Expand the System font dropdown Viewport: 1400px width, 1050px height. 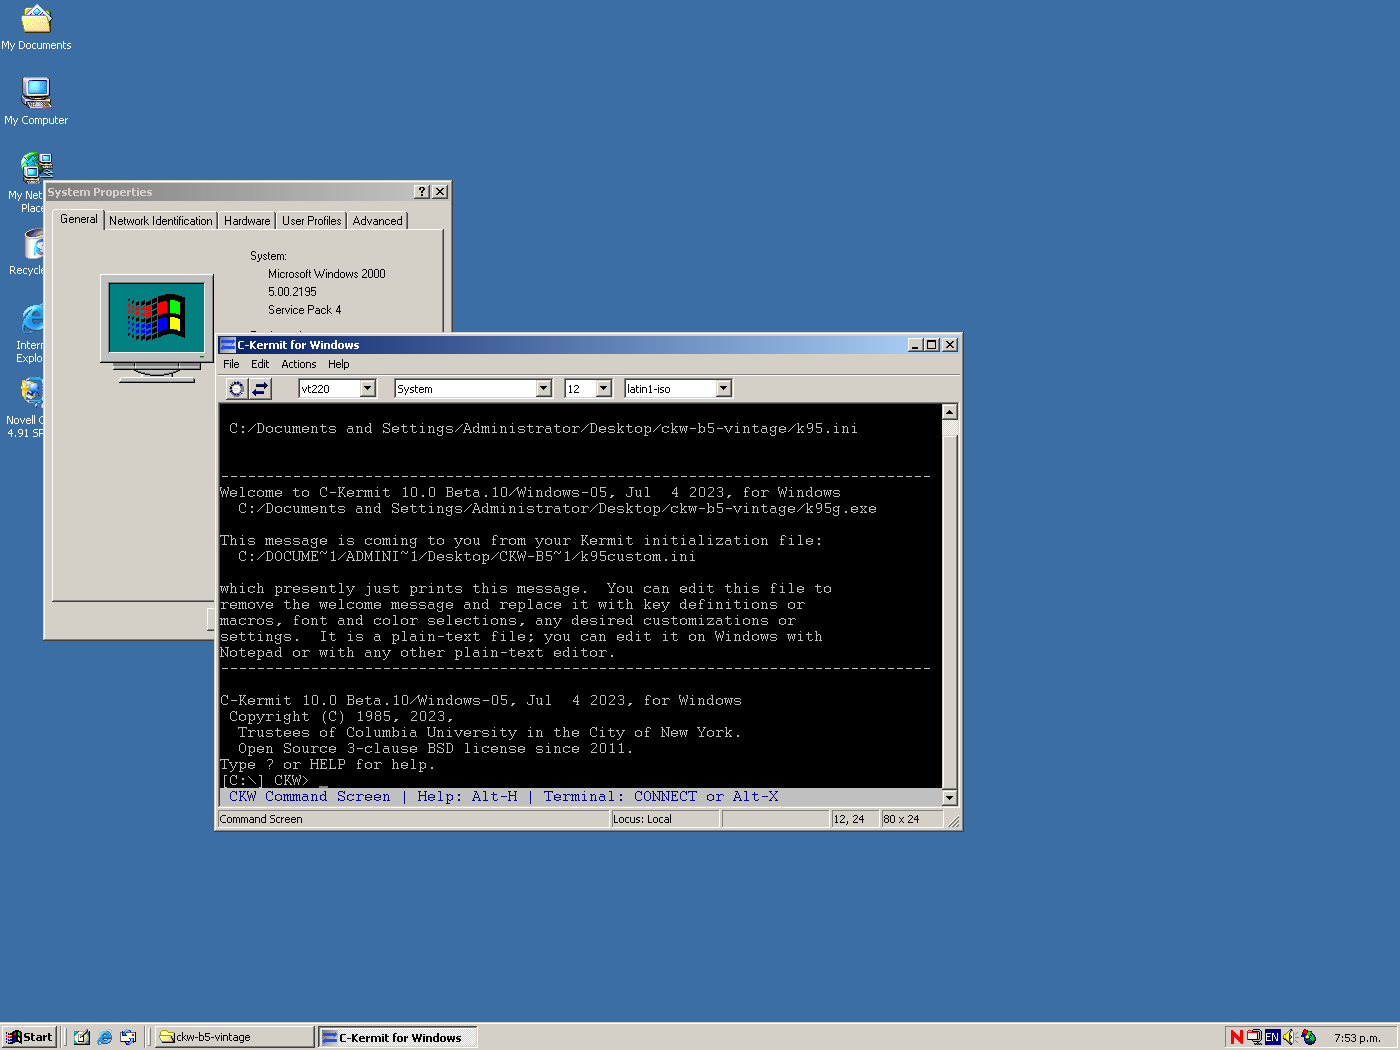(x=544, y=389)
